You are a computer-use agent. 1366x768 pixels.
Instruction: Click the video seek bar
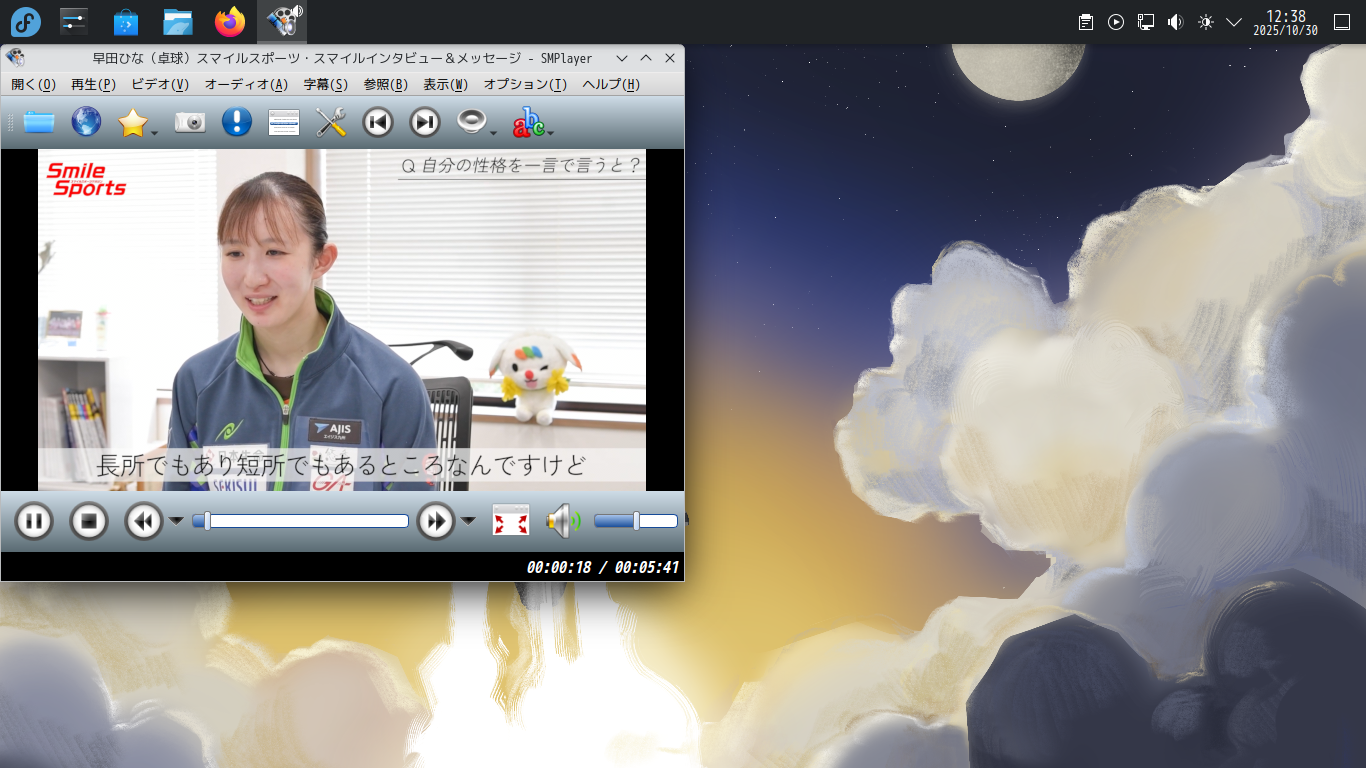[300, 521]
